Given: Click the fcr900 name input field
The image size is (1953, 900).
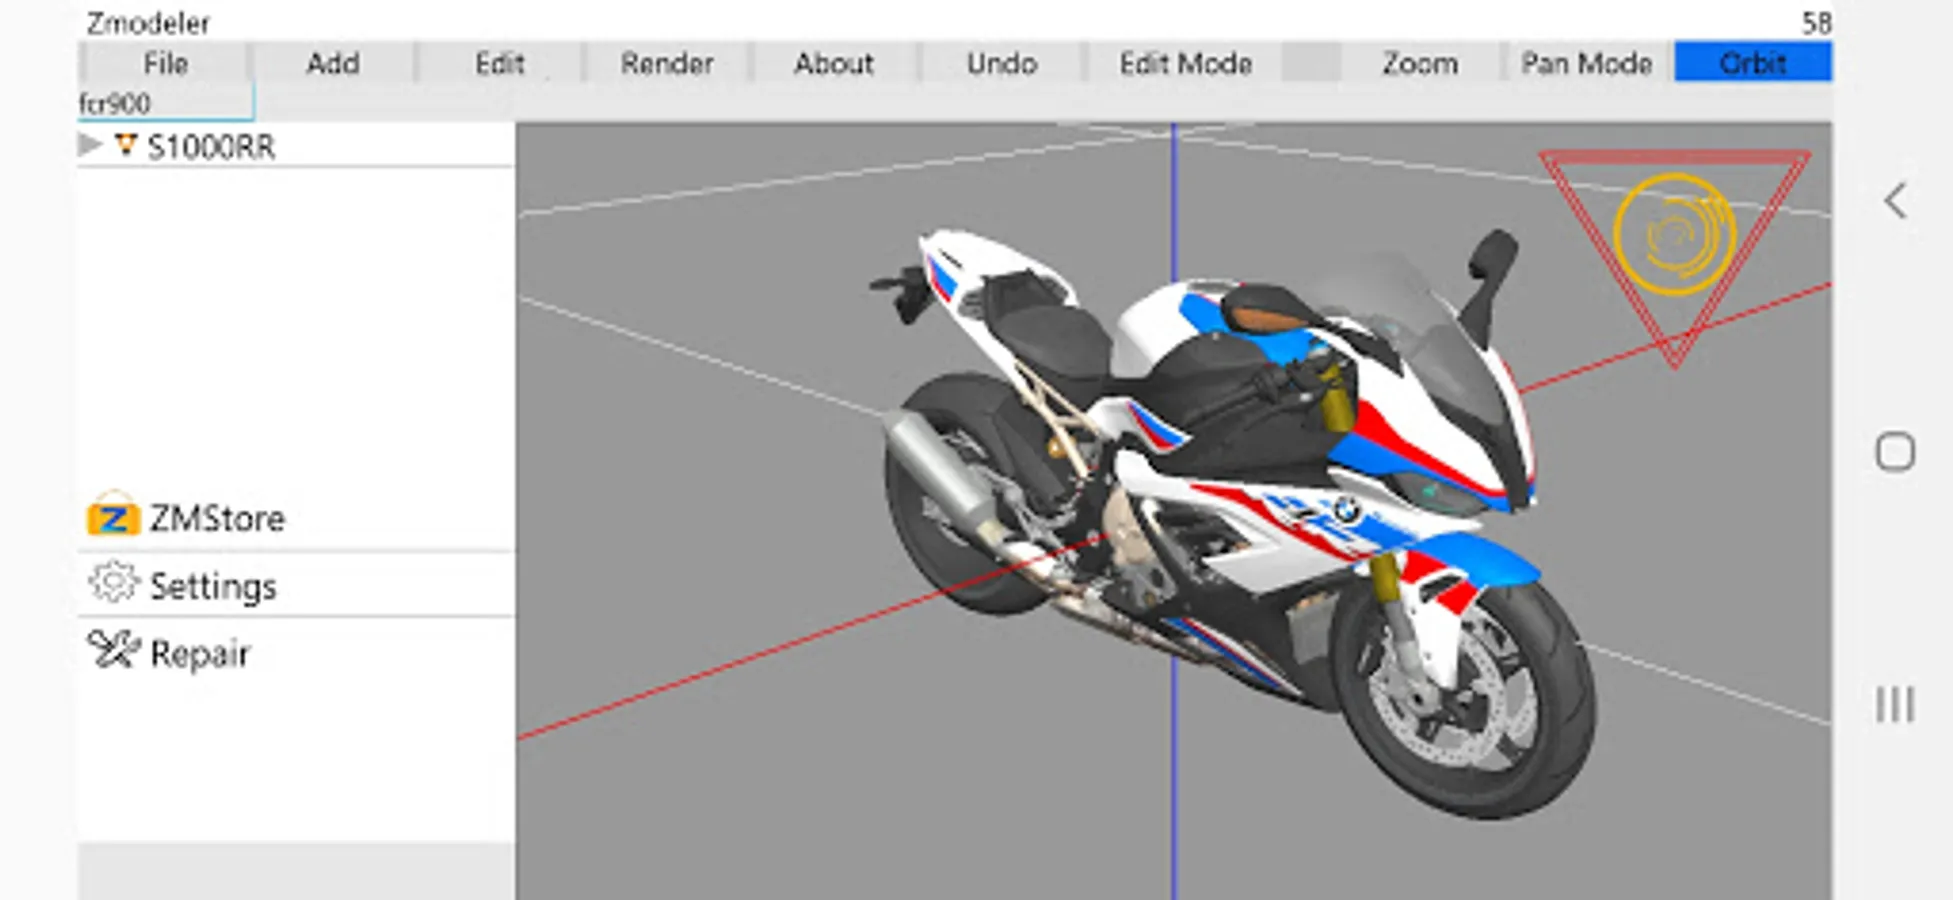Looking at the screenshot, I should coord(166,103).
